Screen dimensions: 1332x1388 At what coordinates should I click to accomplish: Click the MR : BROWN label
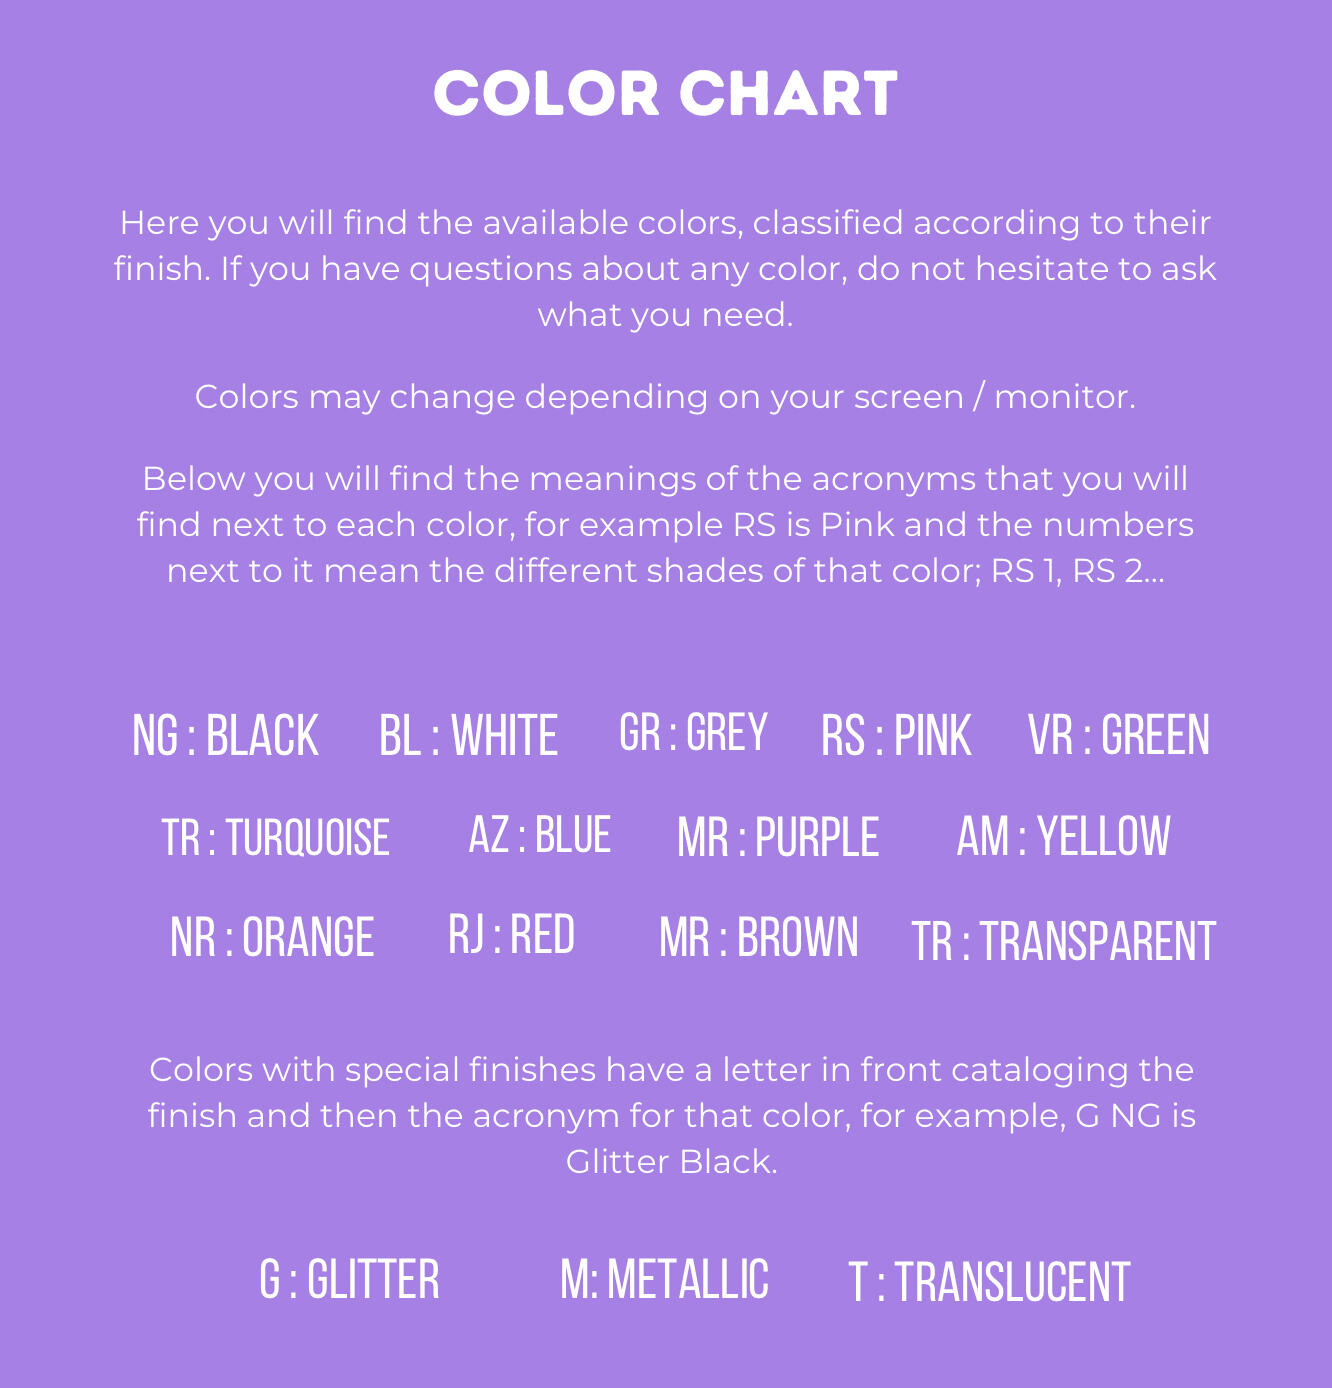[758, 938]
